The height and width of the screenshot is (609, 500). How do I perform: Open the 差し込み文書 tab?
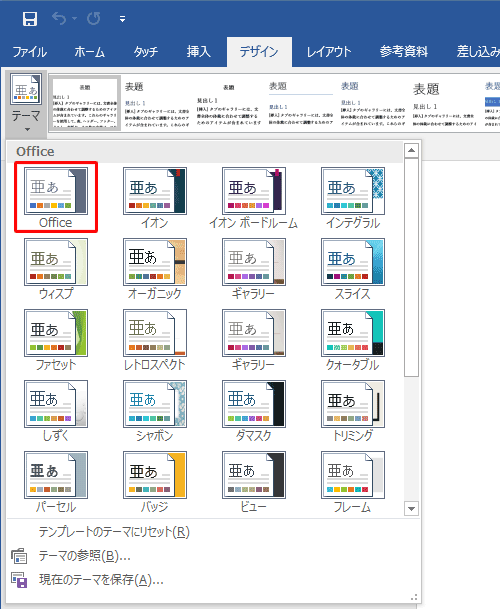click(x=478, y=52)
